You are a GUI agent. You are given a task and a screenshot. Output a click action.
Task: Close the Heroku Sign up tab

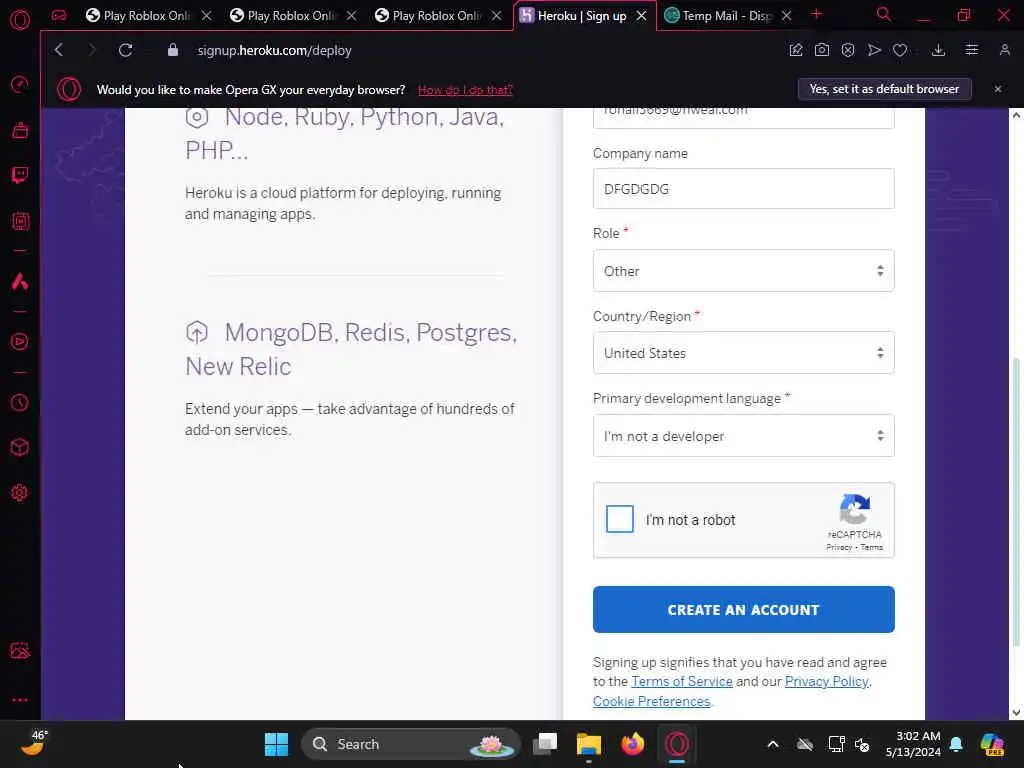click(x=642, y=16)
